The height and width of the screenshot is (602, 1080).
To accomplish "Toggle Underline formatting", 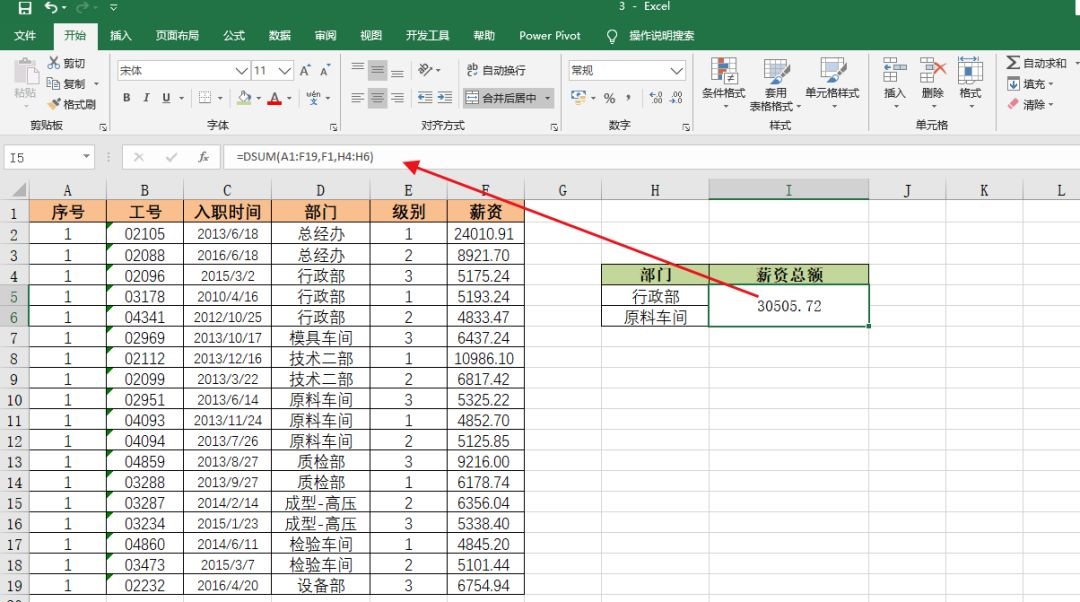I will pos(166,98).
